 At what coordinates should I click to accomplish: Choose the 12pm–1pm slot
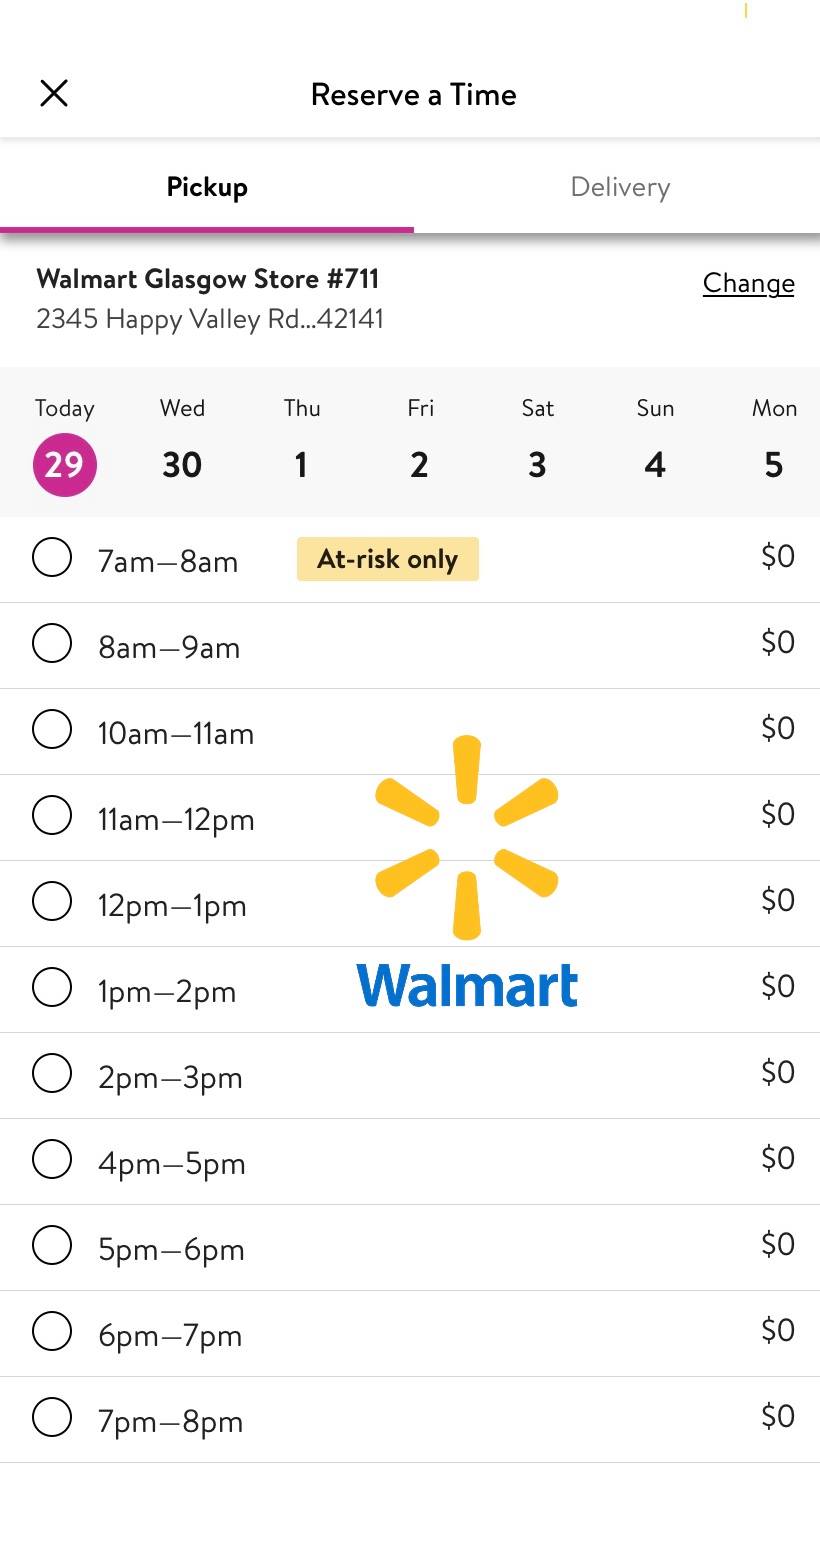pos(52,901)
